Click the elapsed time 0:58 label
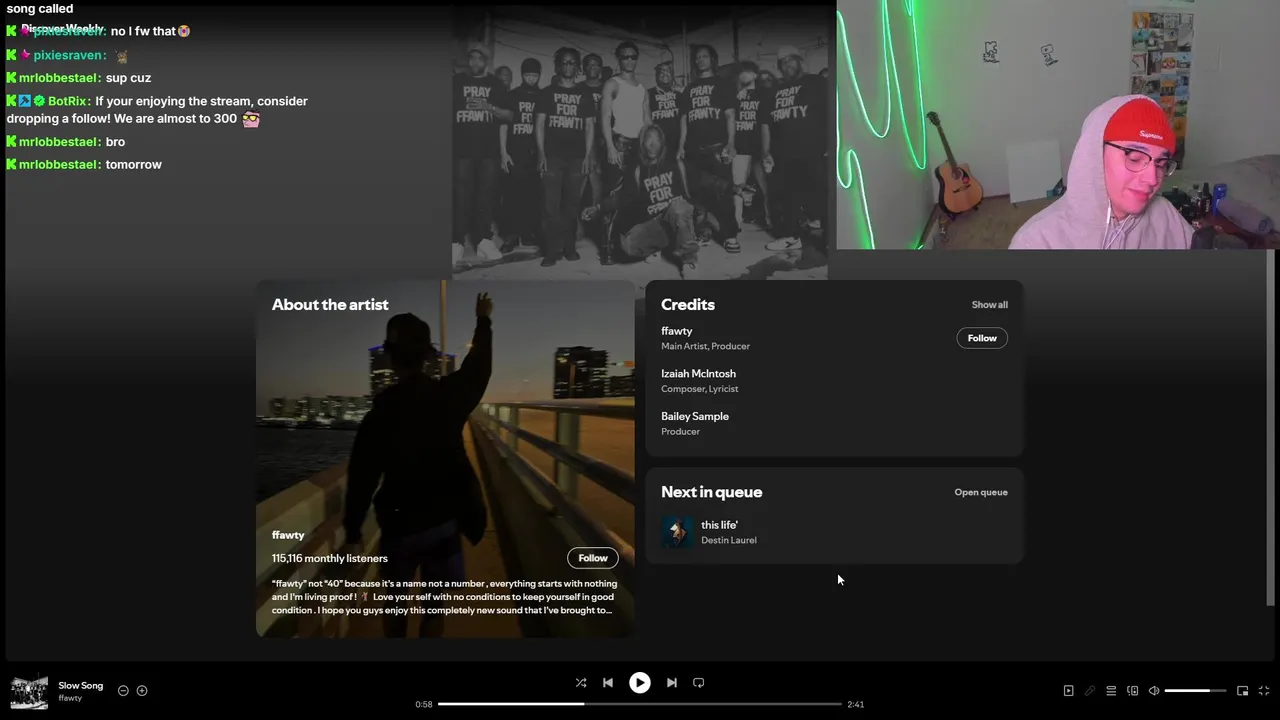 pos(424,704)
